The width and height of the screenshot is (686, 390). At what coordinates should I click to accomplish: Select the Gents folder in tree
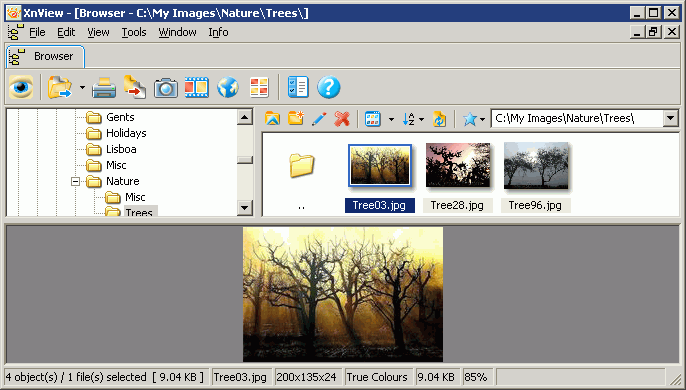pyautogui.click(x=120, y=117)
